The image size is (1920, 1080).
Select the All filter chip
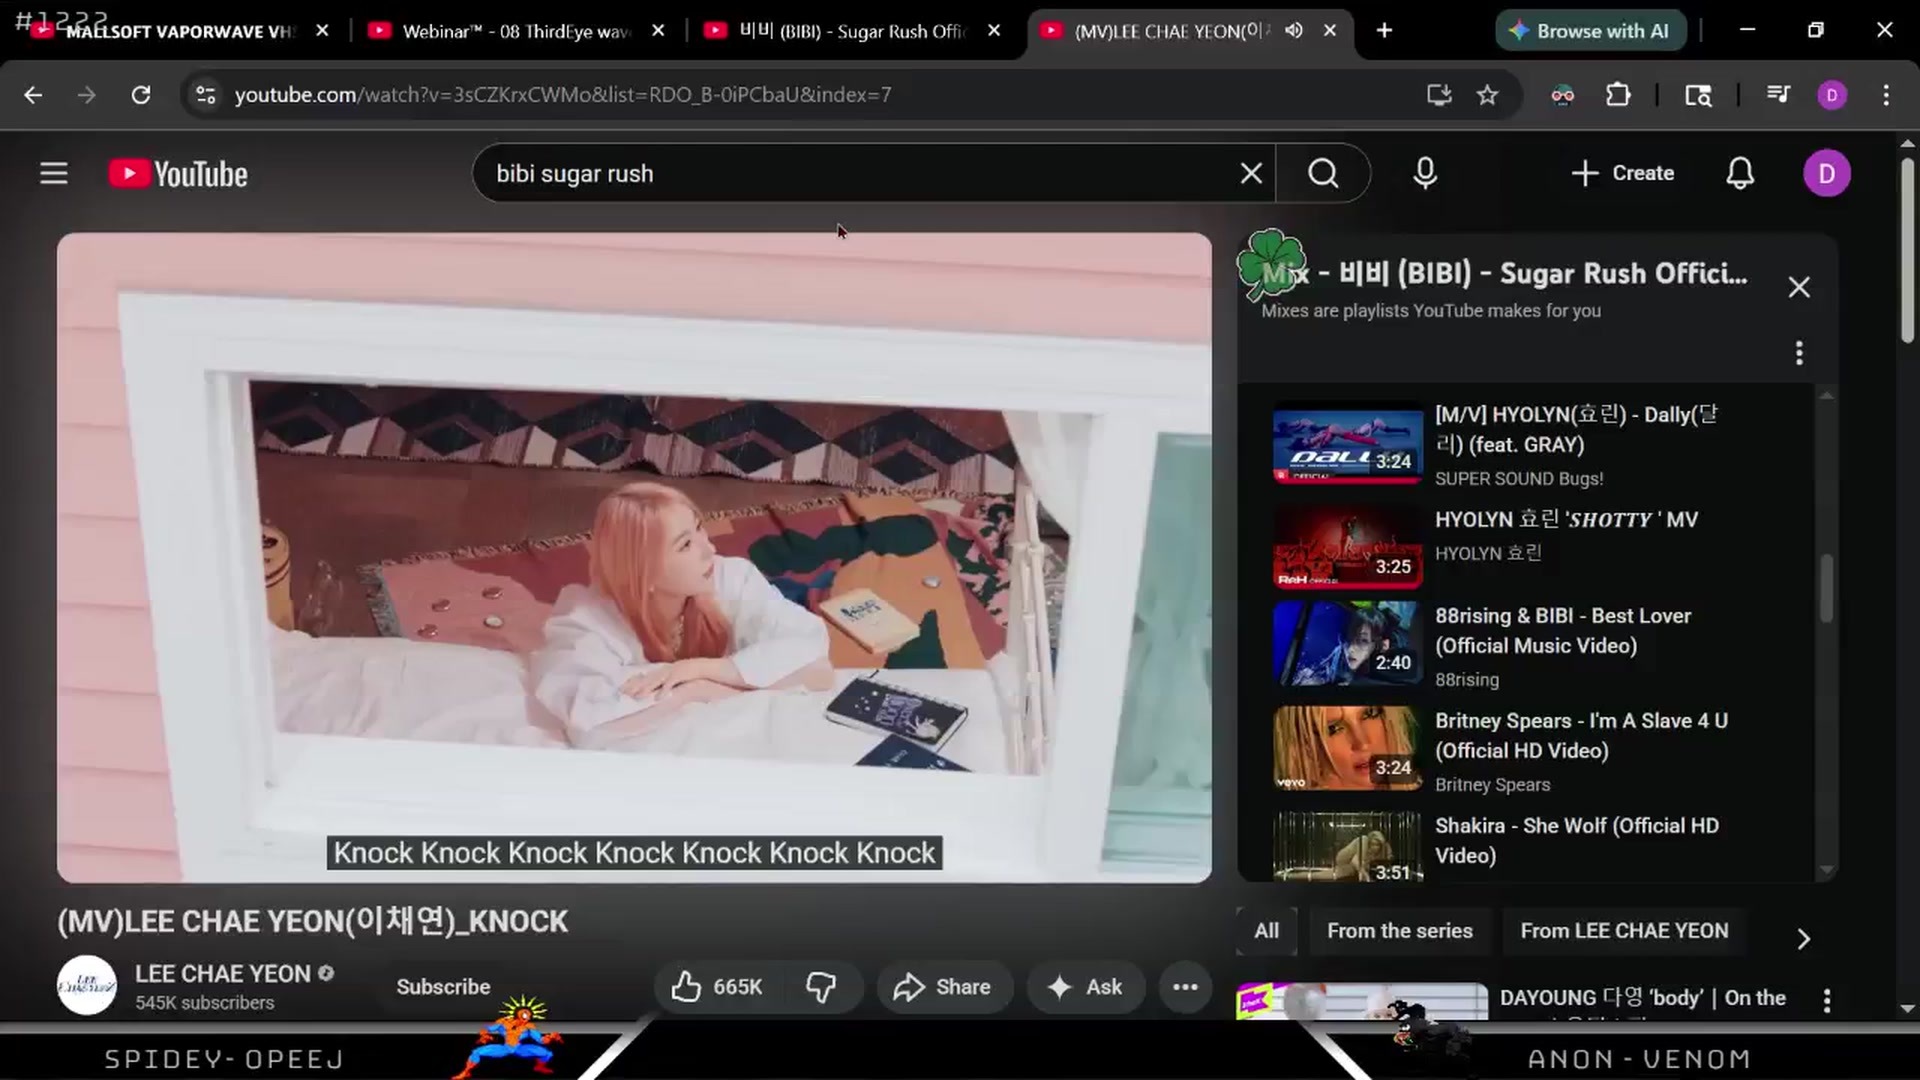tap(1266, 931)
